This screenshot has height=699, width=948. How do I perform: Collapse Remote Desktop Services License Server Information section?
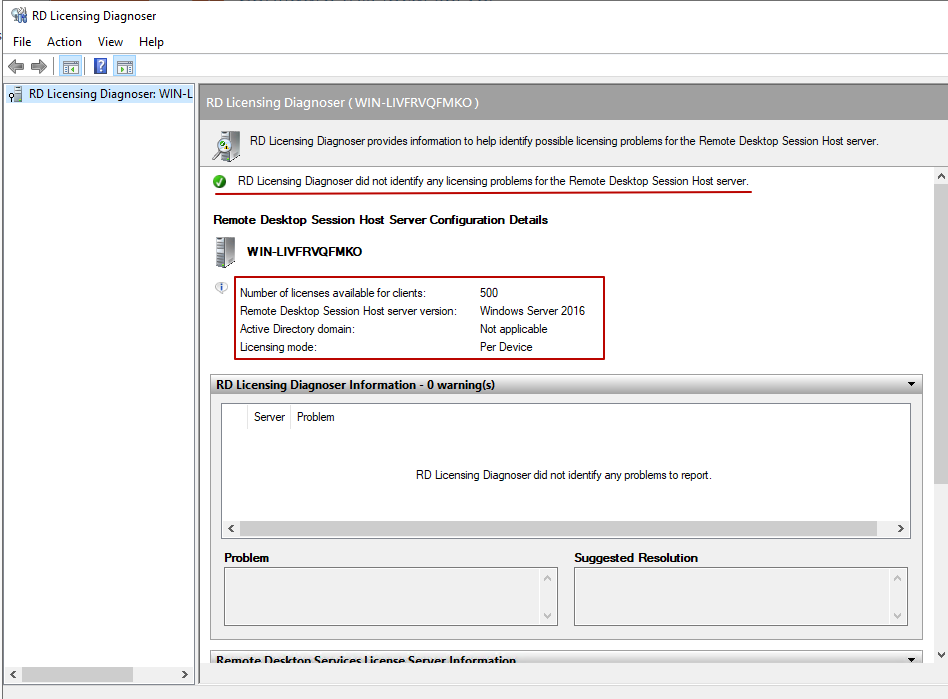click(911, 659)
